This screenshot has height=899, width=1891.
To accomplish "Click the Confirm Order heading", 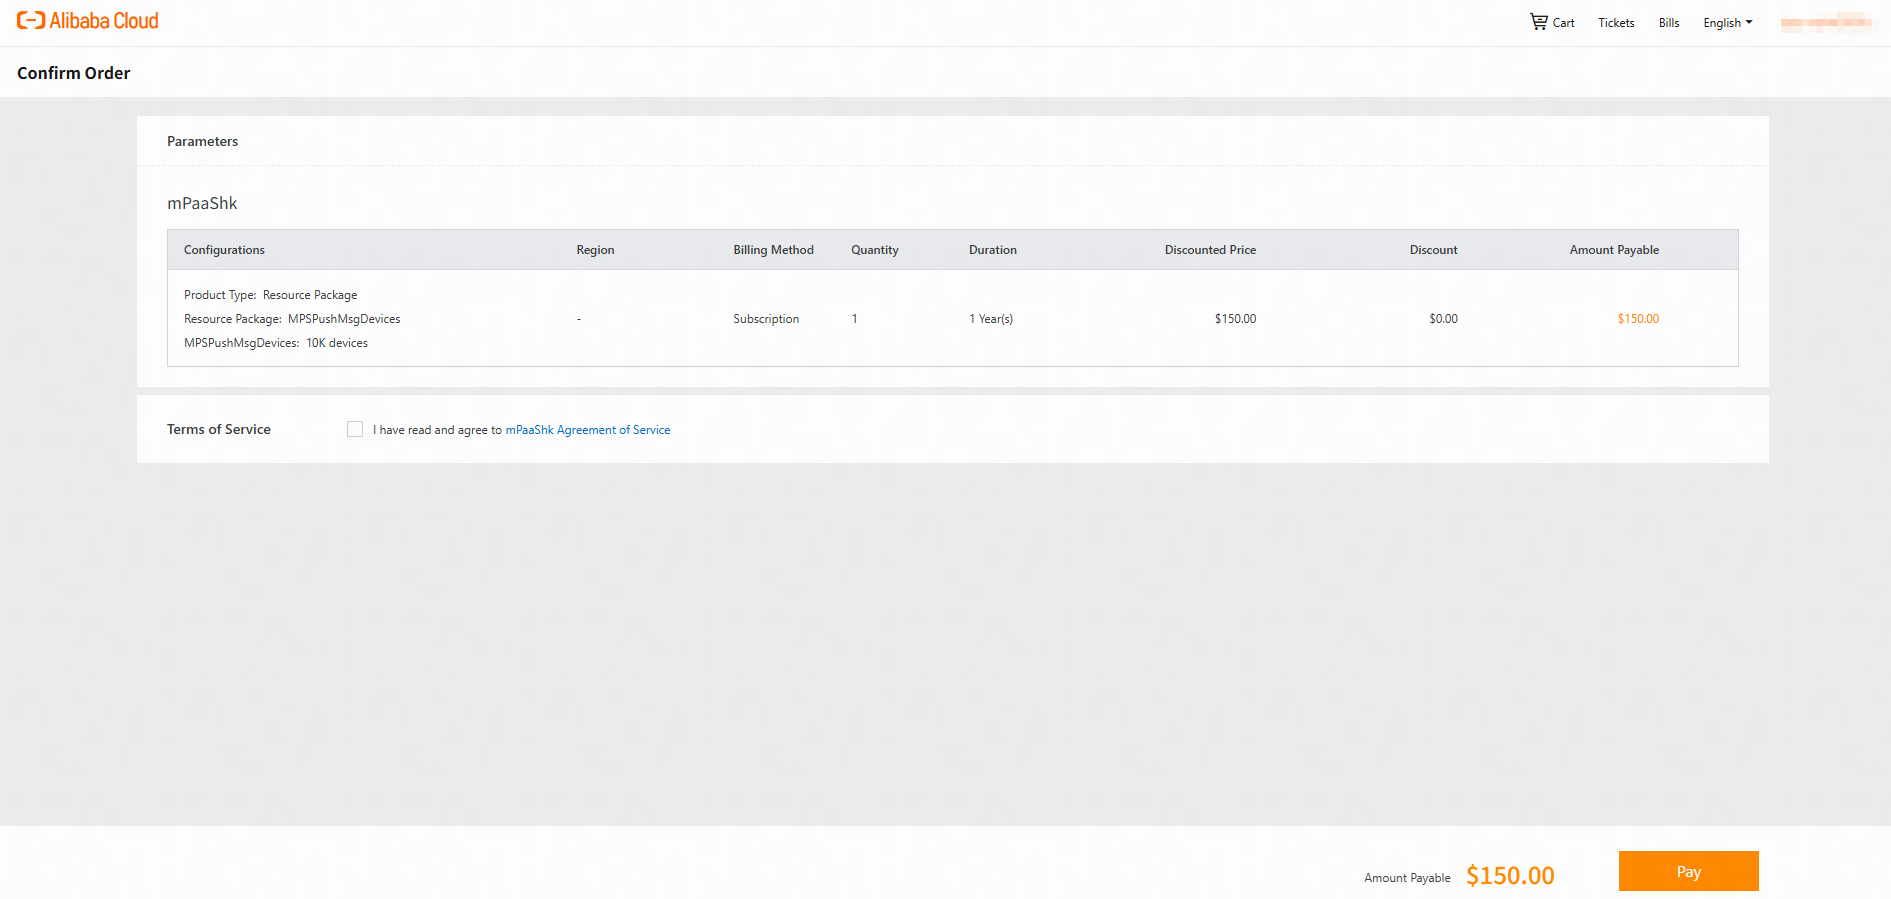I will point(74,73).
